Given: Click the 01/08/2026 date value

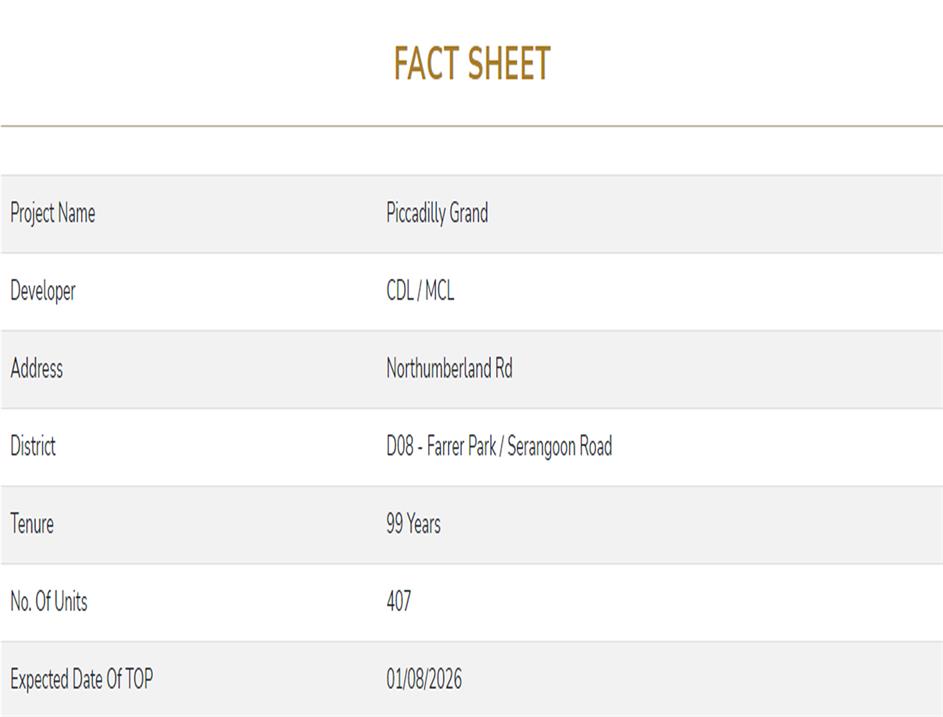Looking at the screenshot, I should 424,680.
